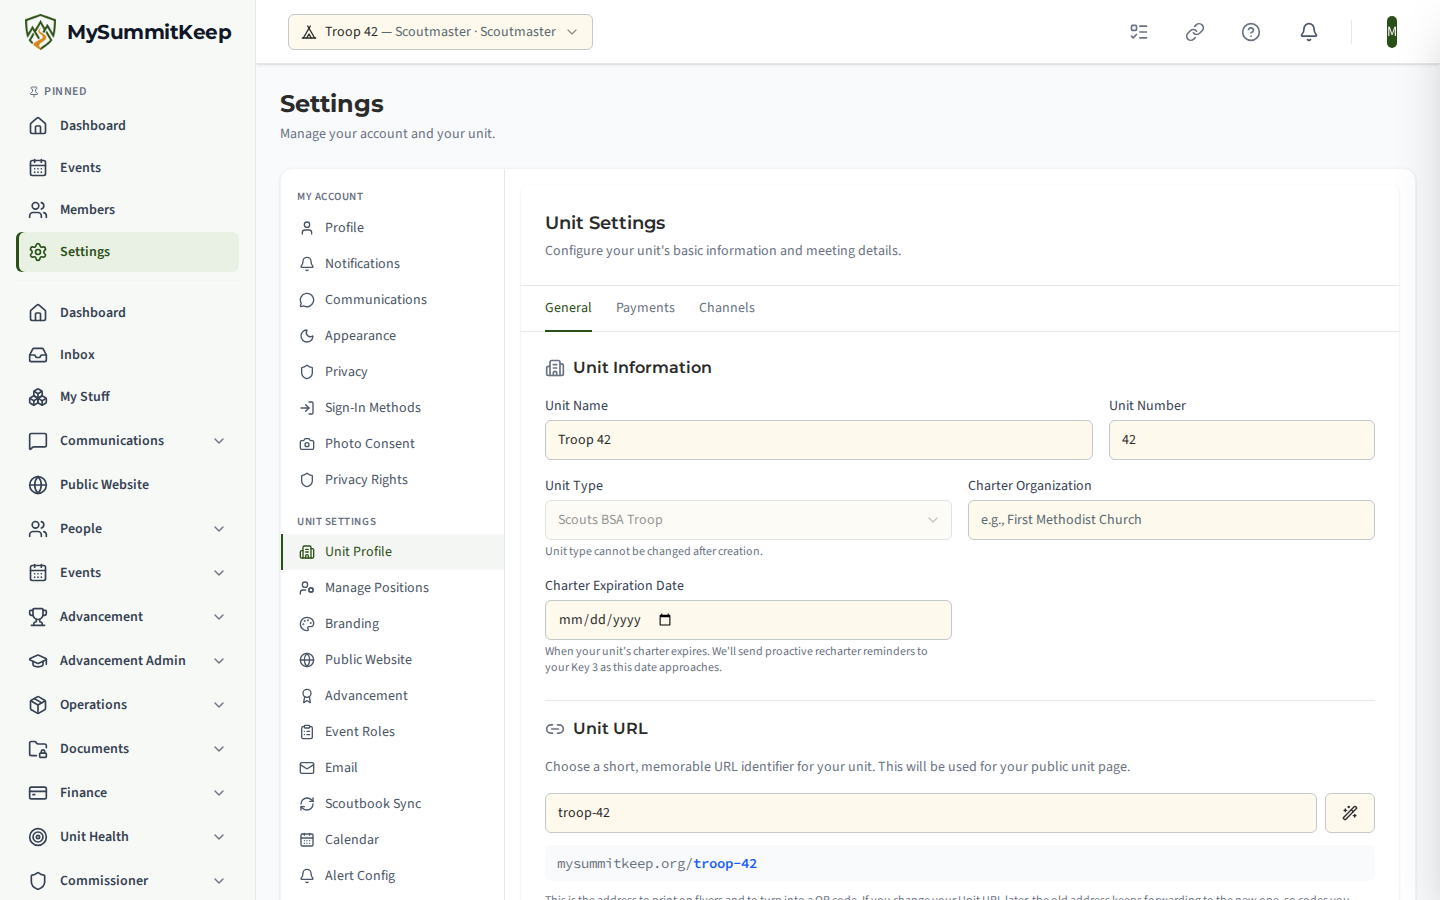Image resolution: width=1440 pixels, height=900 pixels.
Task: Go to Public Website in main sidebar
Action: pyautogui.click(x=128, y=485)
